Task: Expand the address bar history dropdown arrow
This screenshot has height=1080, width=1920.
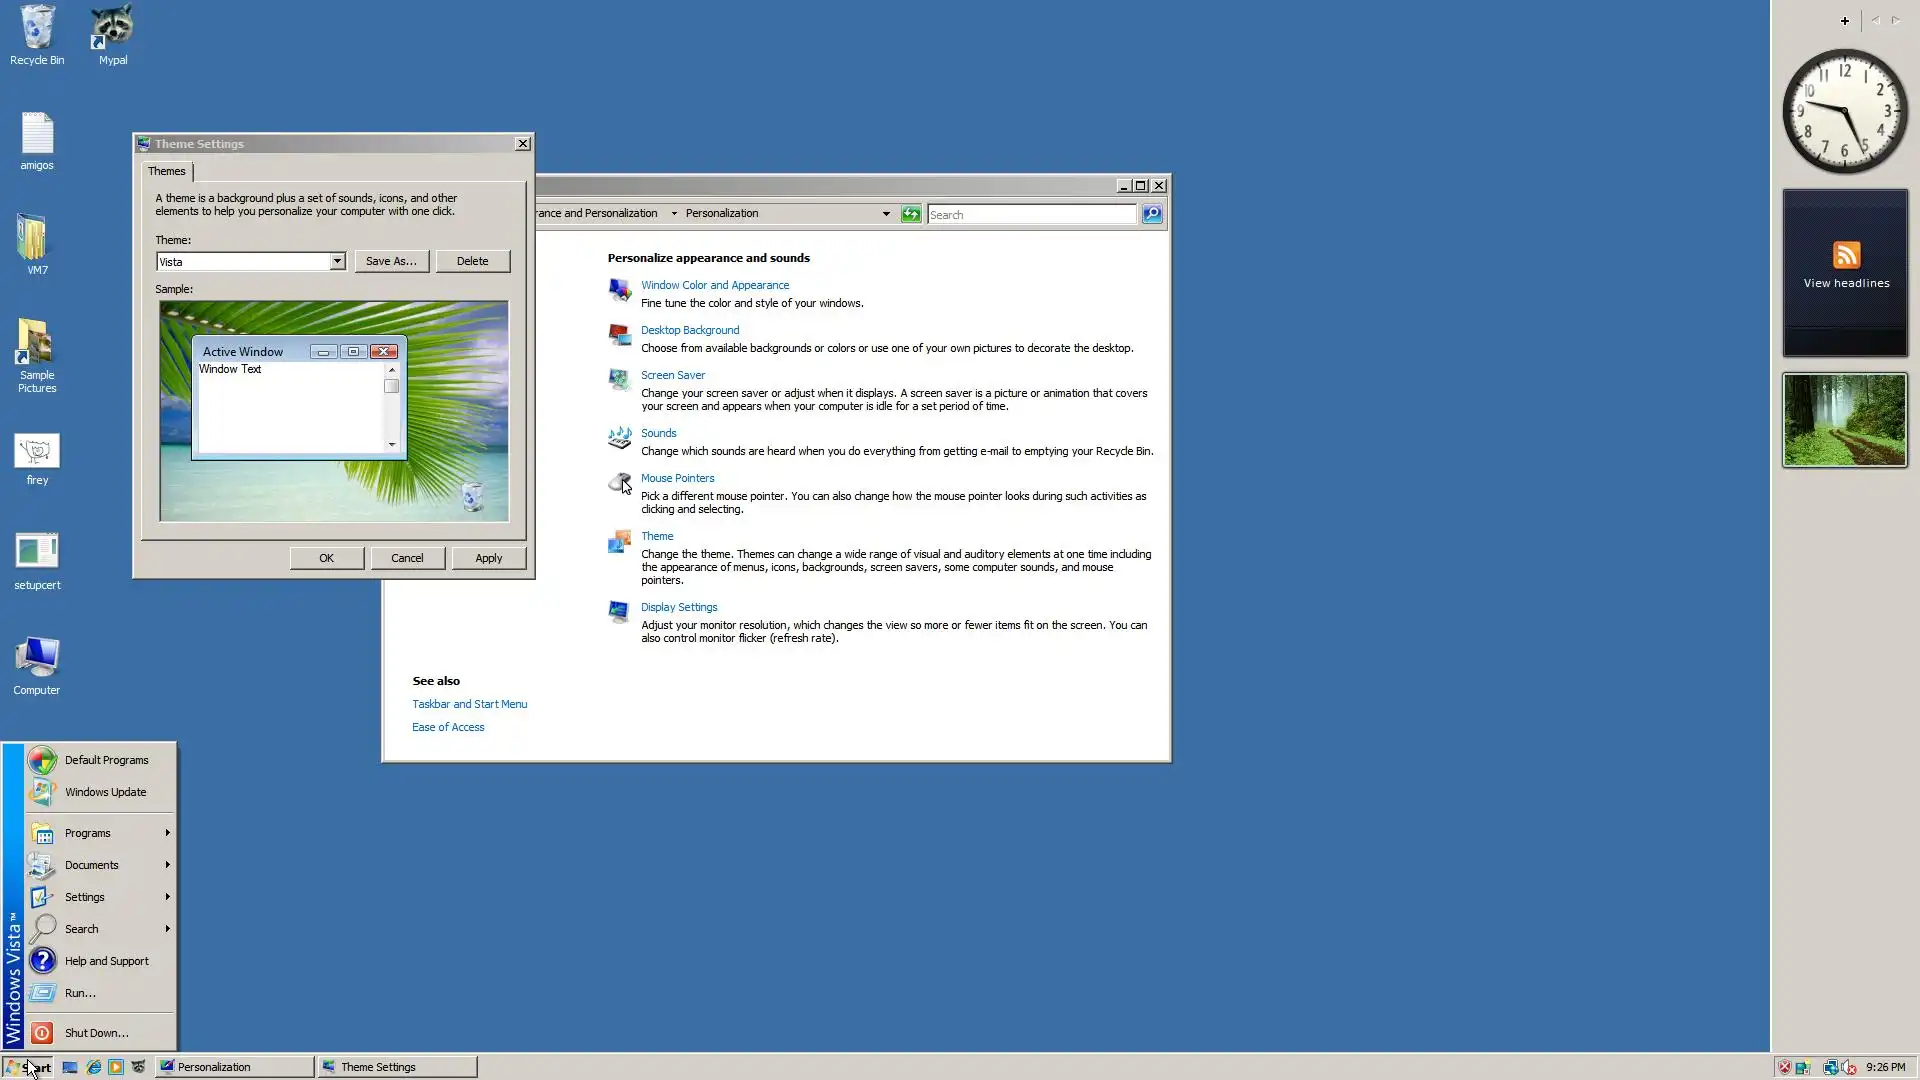Action: pyautogui.click(x=886, y=214)
